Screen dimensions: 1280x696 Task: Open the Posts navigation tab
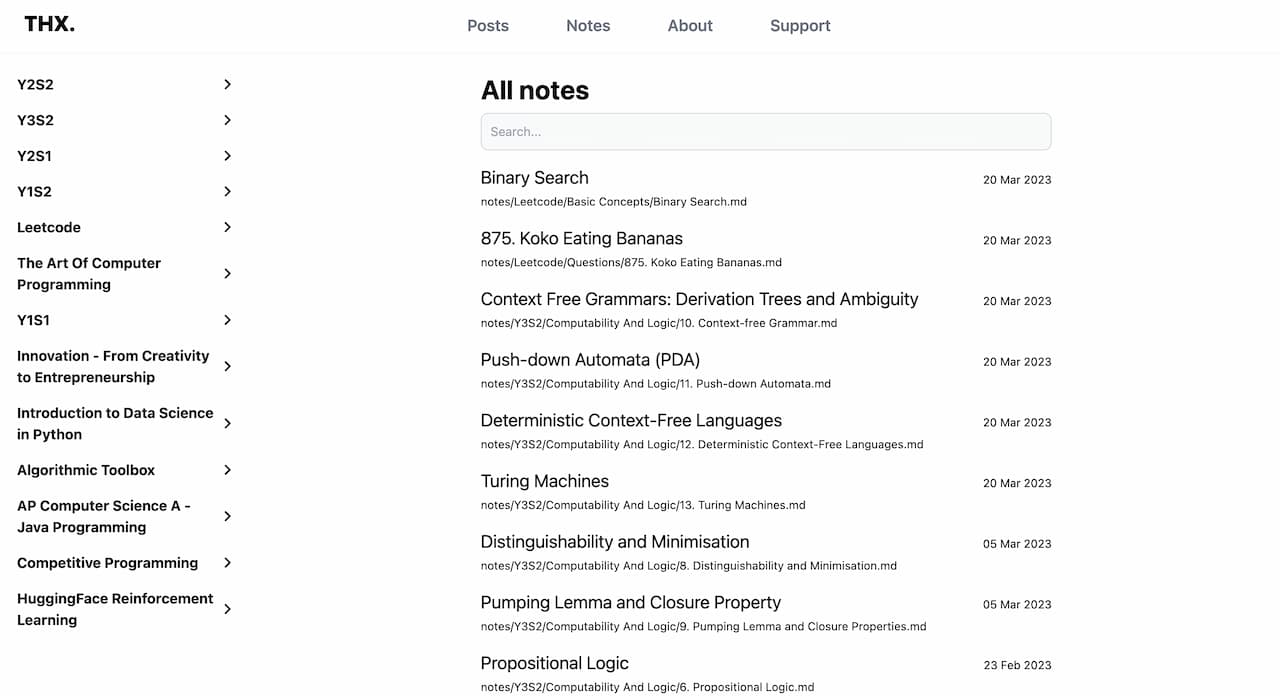(x=488, y=26)
